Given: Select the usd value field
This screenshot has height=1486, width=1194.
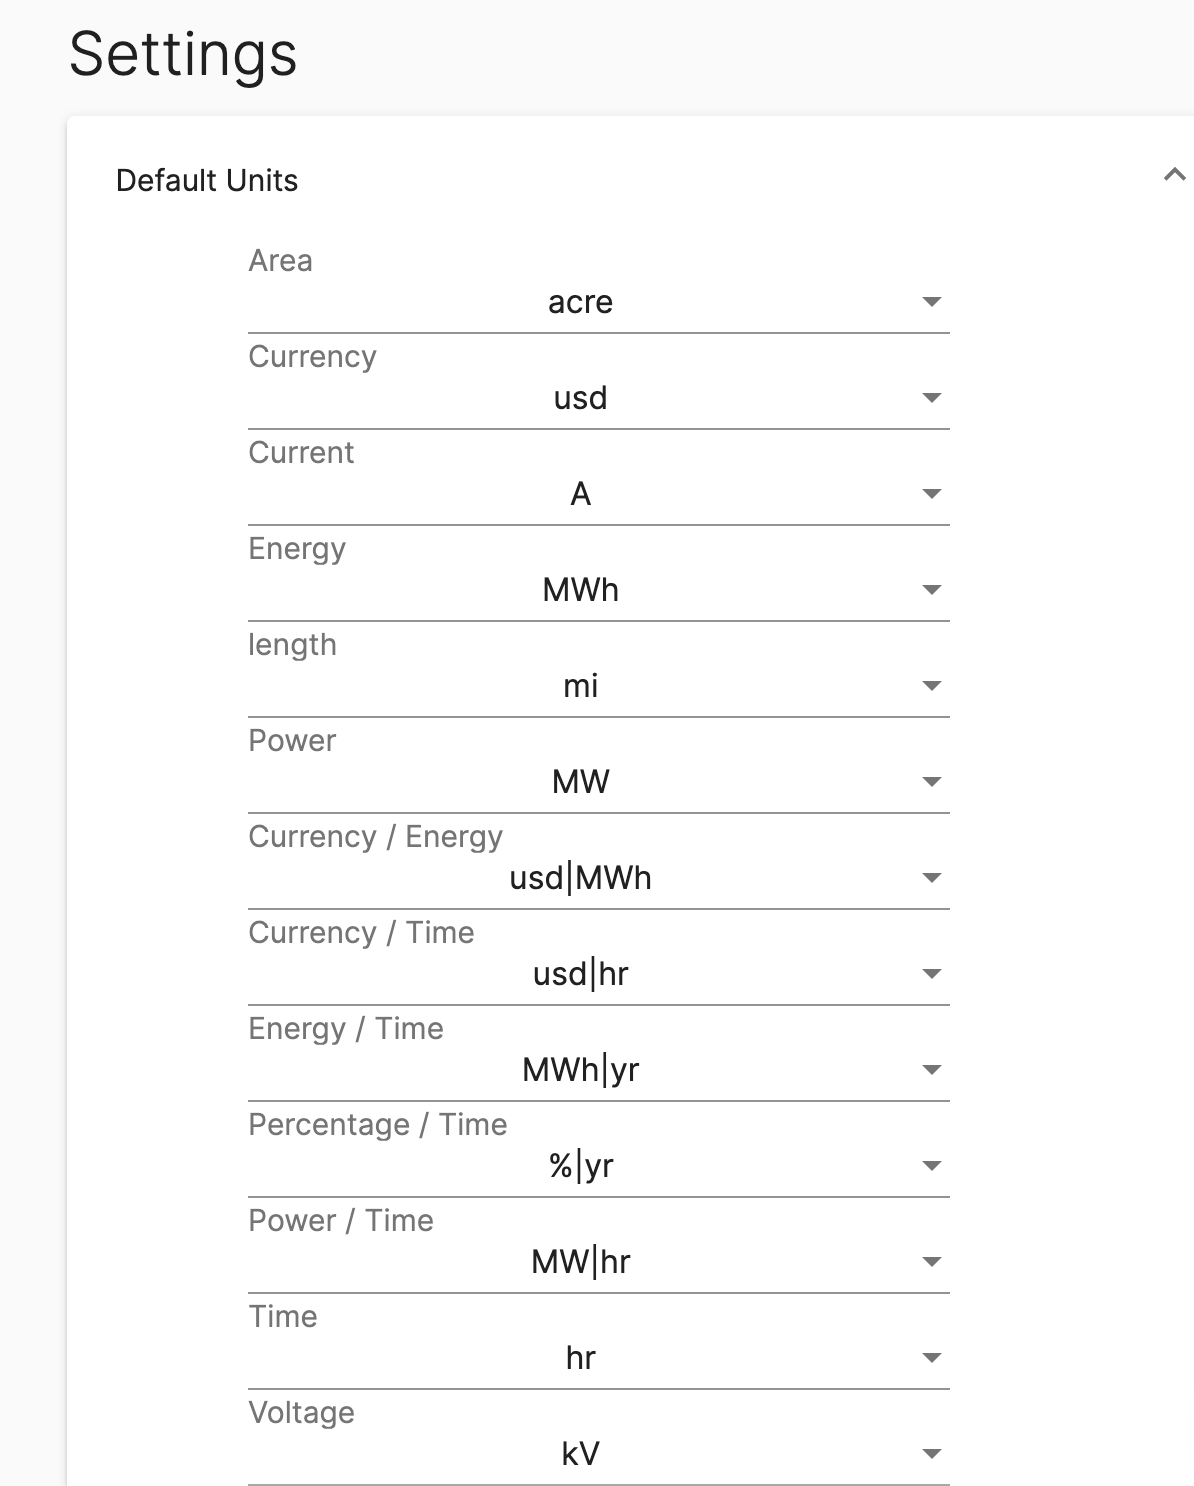Looking at the screenshot, I should coord(581,397).
